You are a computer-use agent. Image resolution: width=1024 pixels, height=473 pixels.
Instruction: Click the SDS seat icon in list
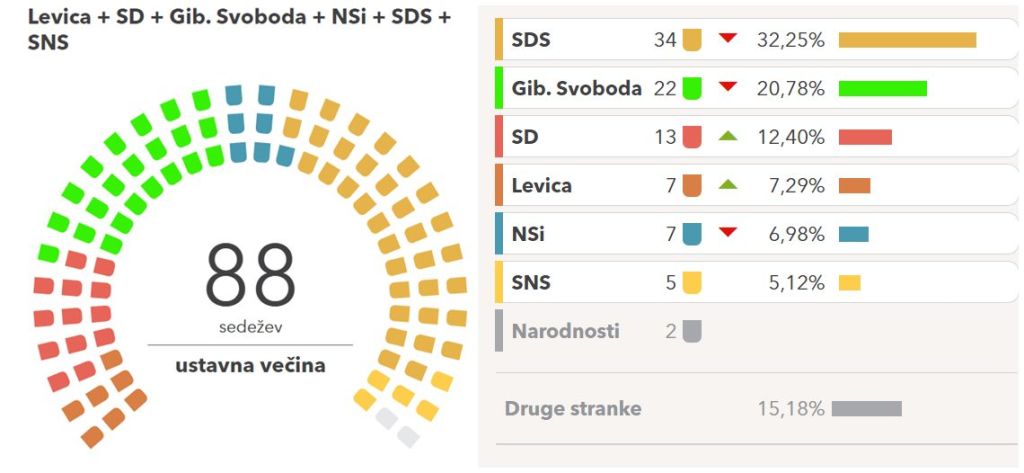(x=692, y=40)
